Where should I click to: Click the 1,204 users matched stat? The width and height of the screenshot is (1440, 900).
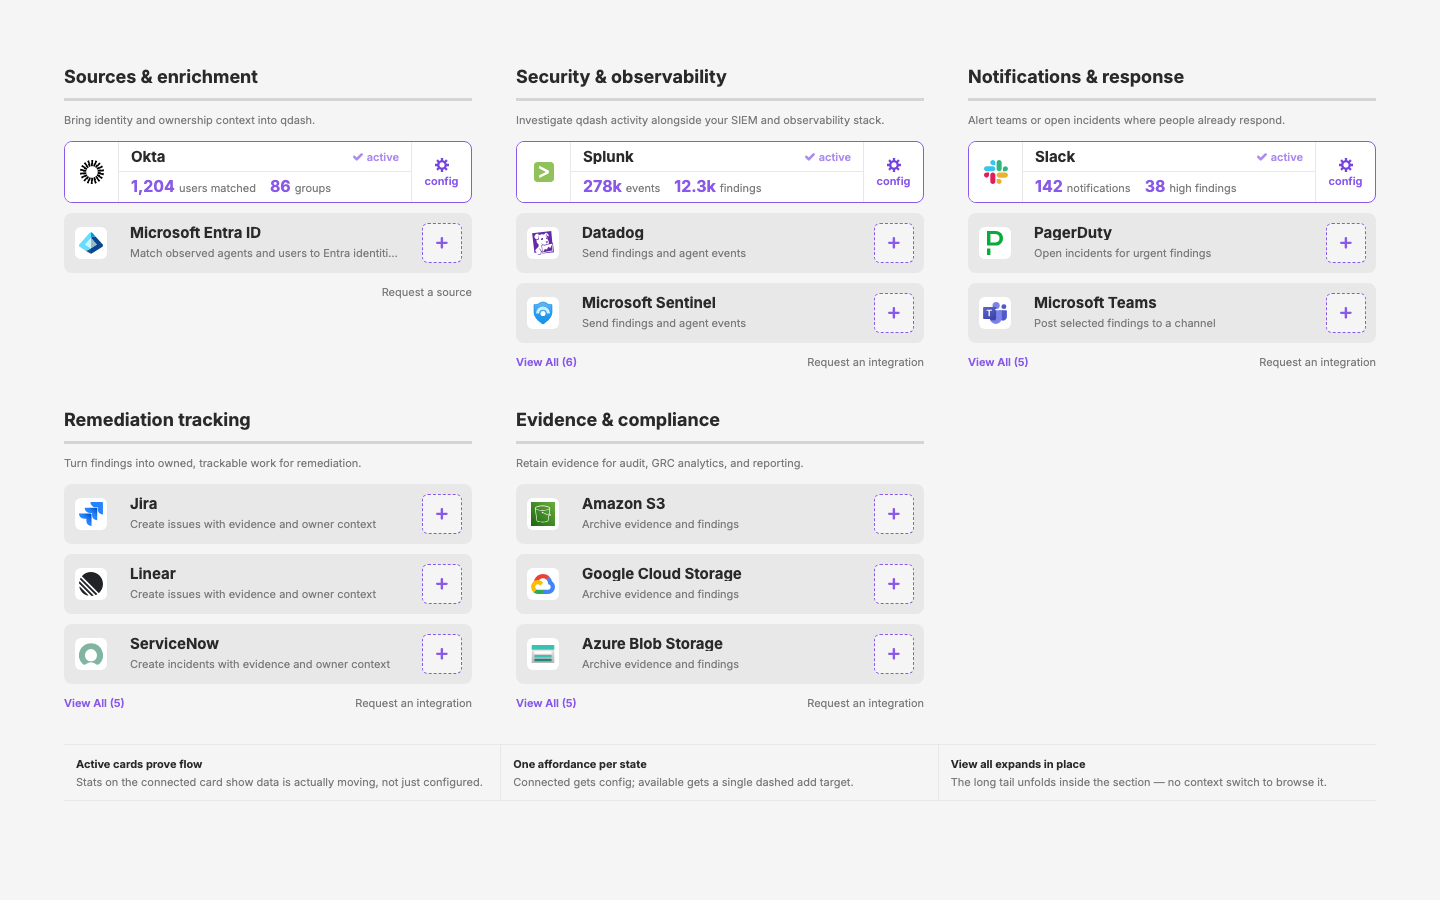click(193, 187)
